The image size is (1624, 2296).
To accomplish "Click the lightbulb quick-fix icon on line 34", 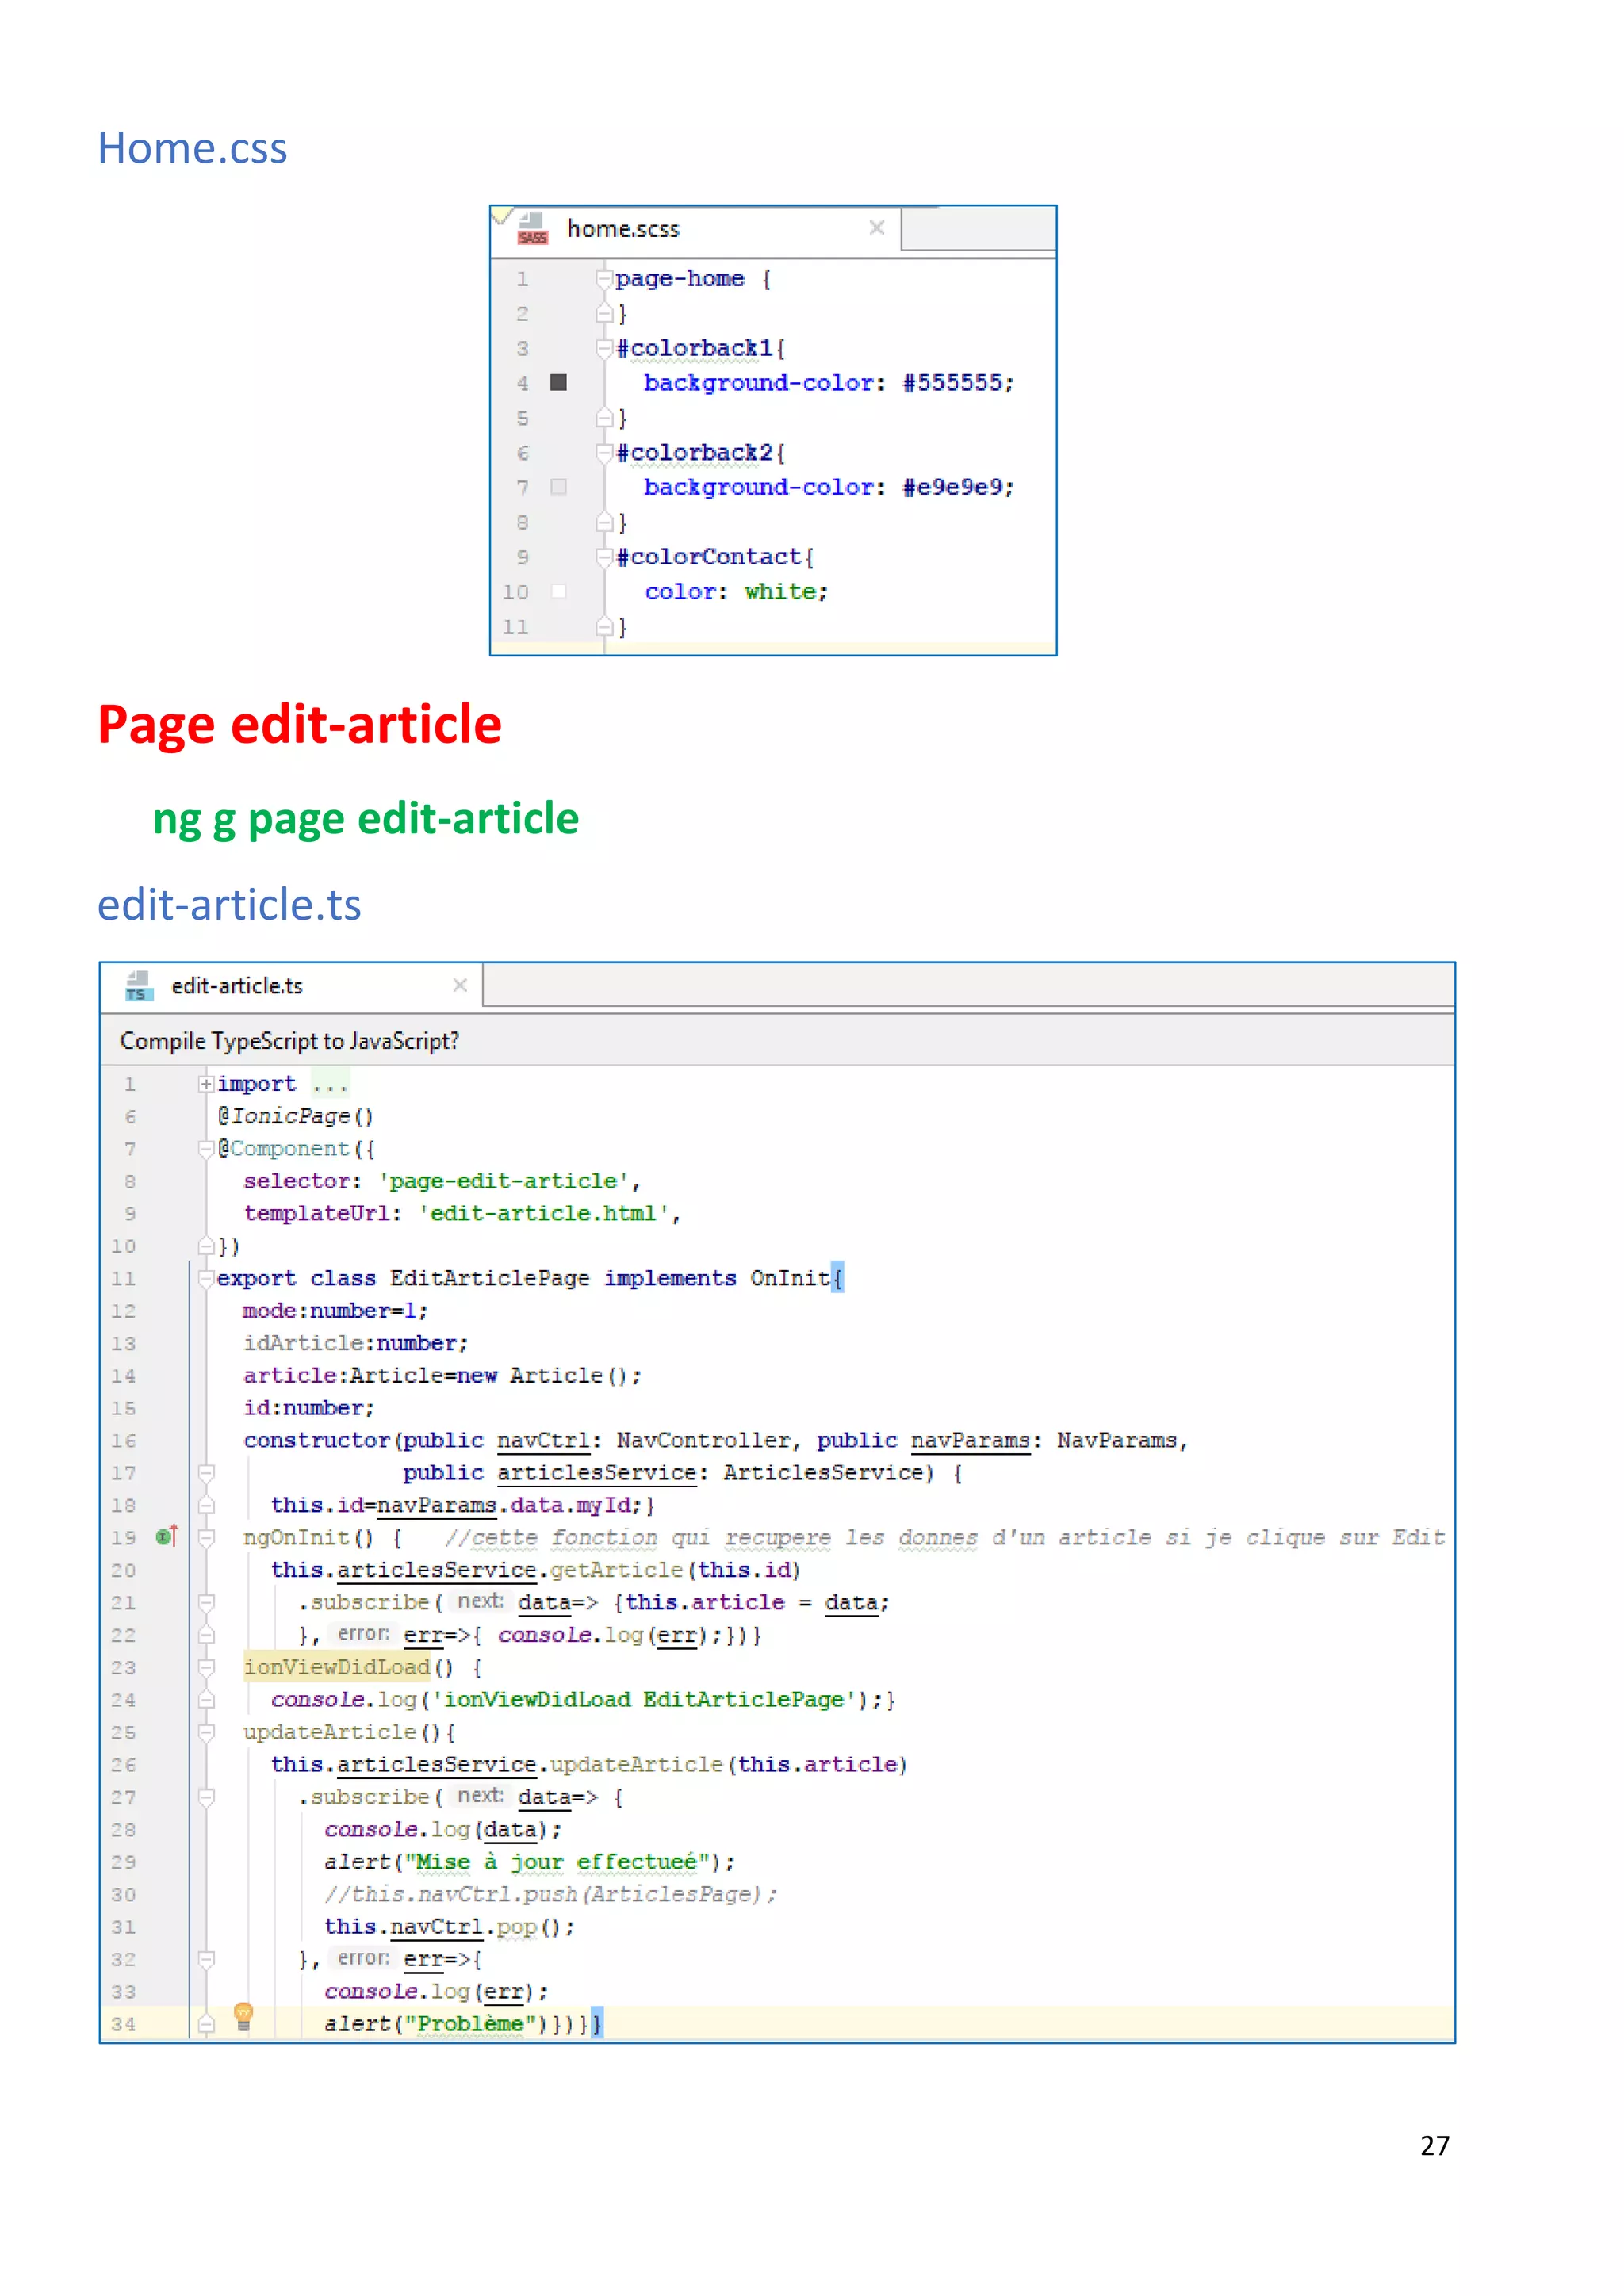I will click(x=243, y=2017).
